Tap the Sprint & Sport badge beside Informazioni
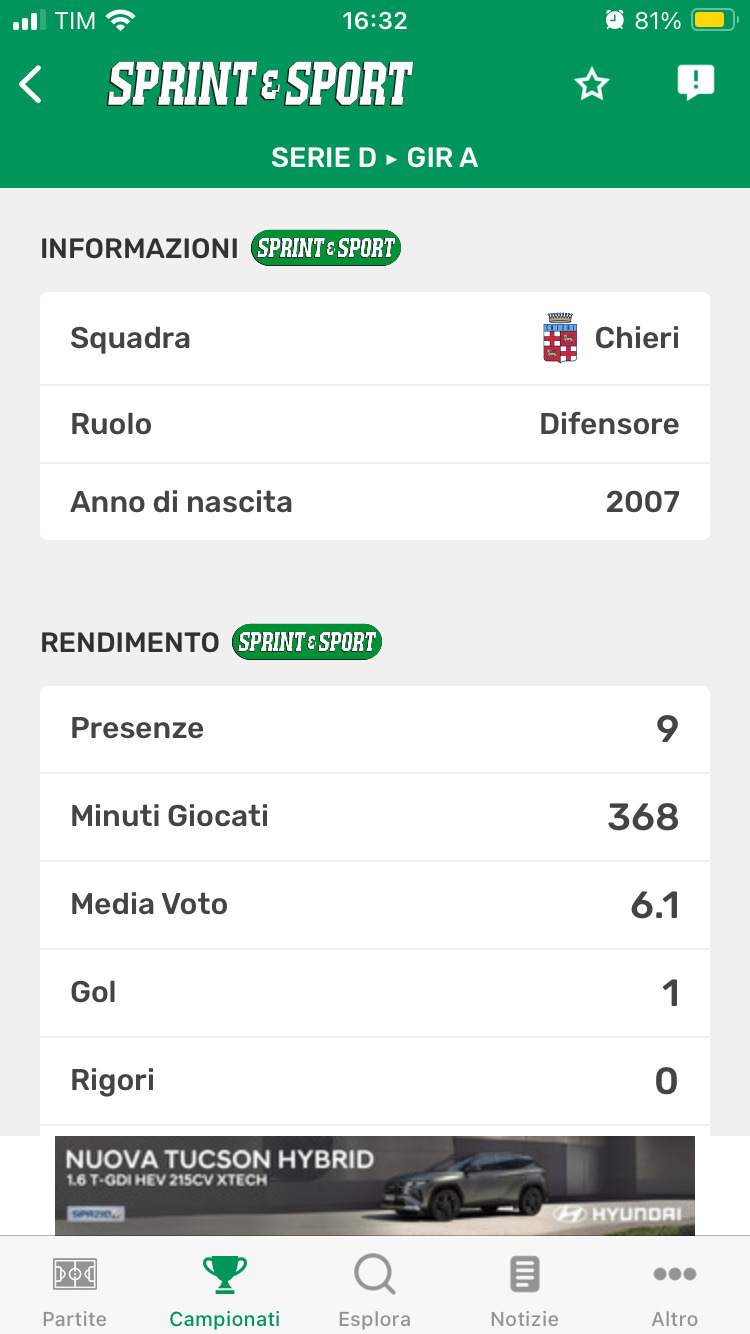 pyautogui.click(x=325, y=248)
